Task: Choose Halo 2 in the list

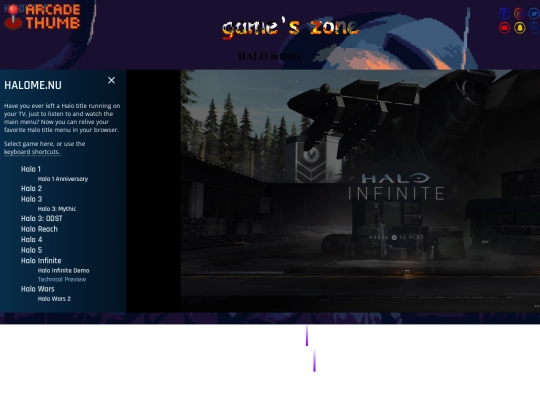Action: [31, 188]
